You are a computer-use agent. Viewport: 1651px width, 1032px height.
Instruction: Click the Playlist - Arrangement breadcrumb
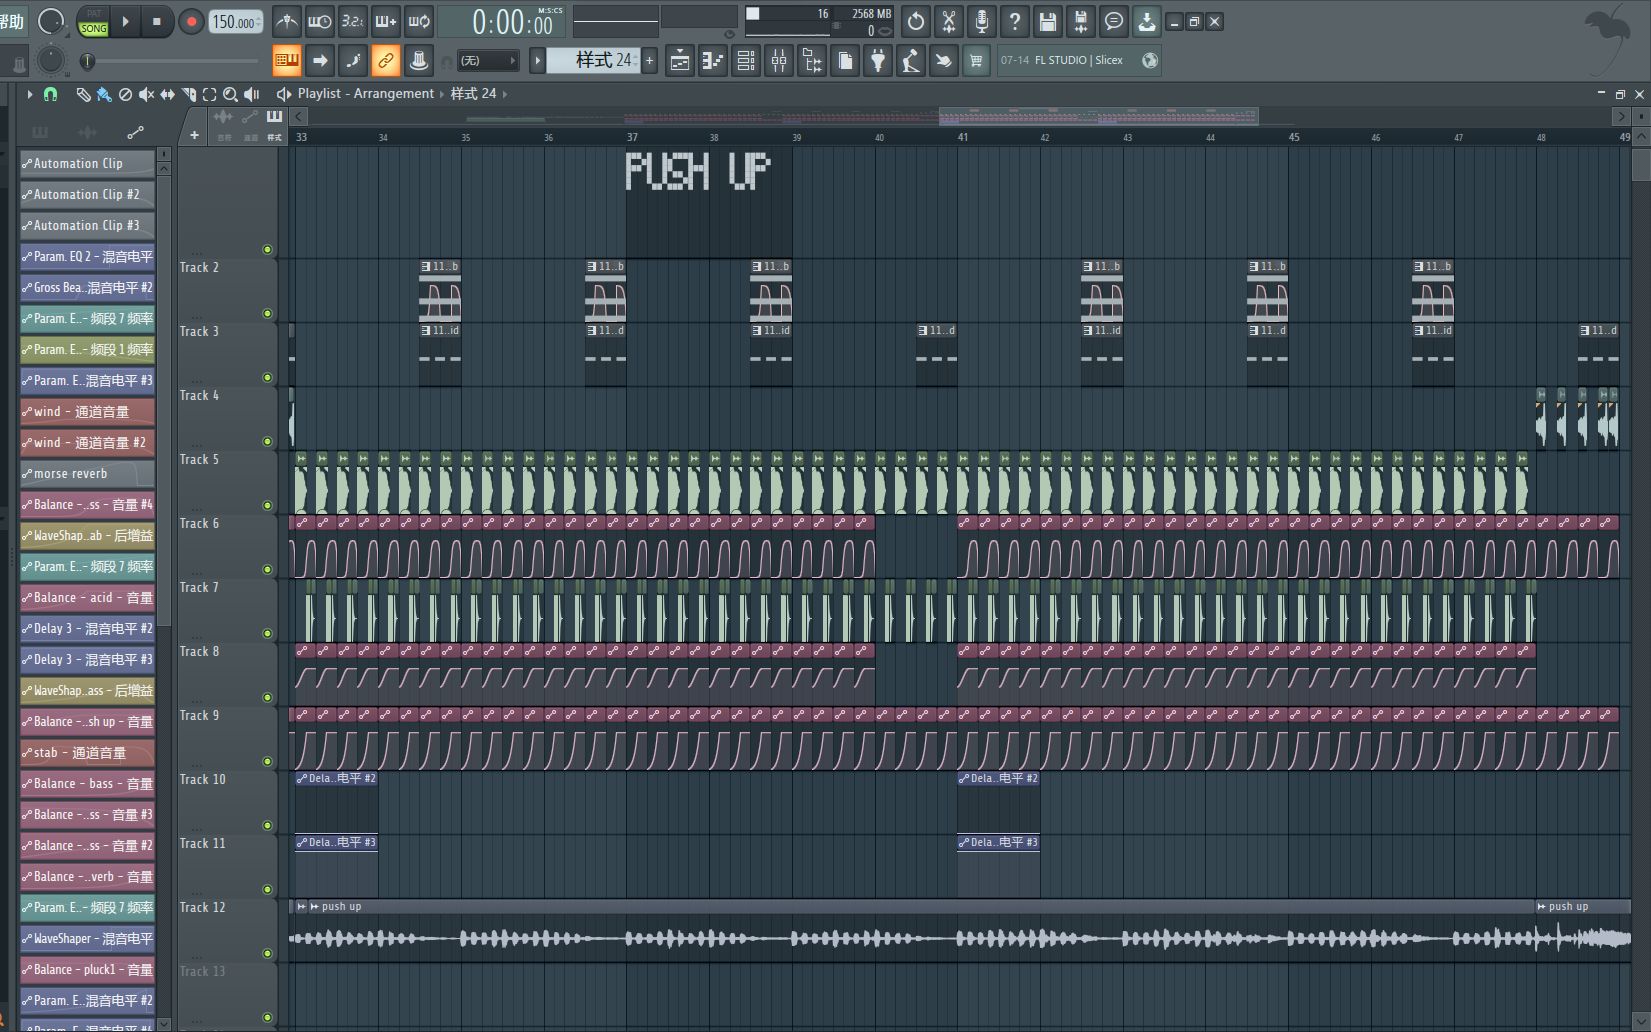[366, 94]
